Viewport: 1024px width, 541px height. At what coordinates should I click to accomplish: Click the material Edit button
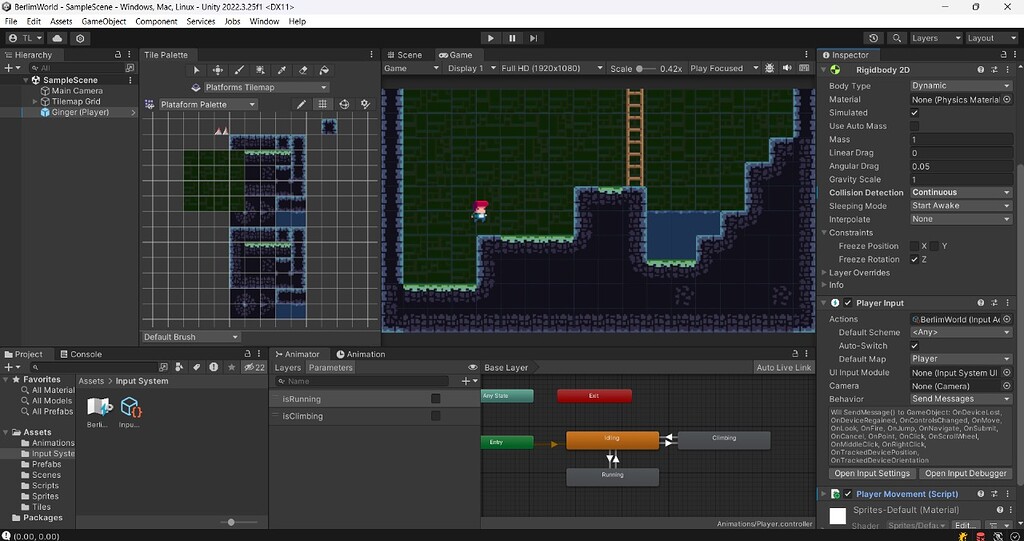[x=965, y=525]
